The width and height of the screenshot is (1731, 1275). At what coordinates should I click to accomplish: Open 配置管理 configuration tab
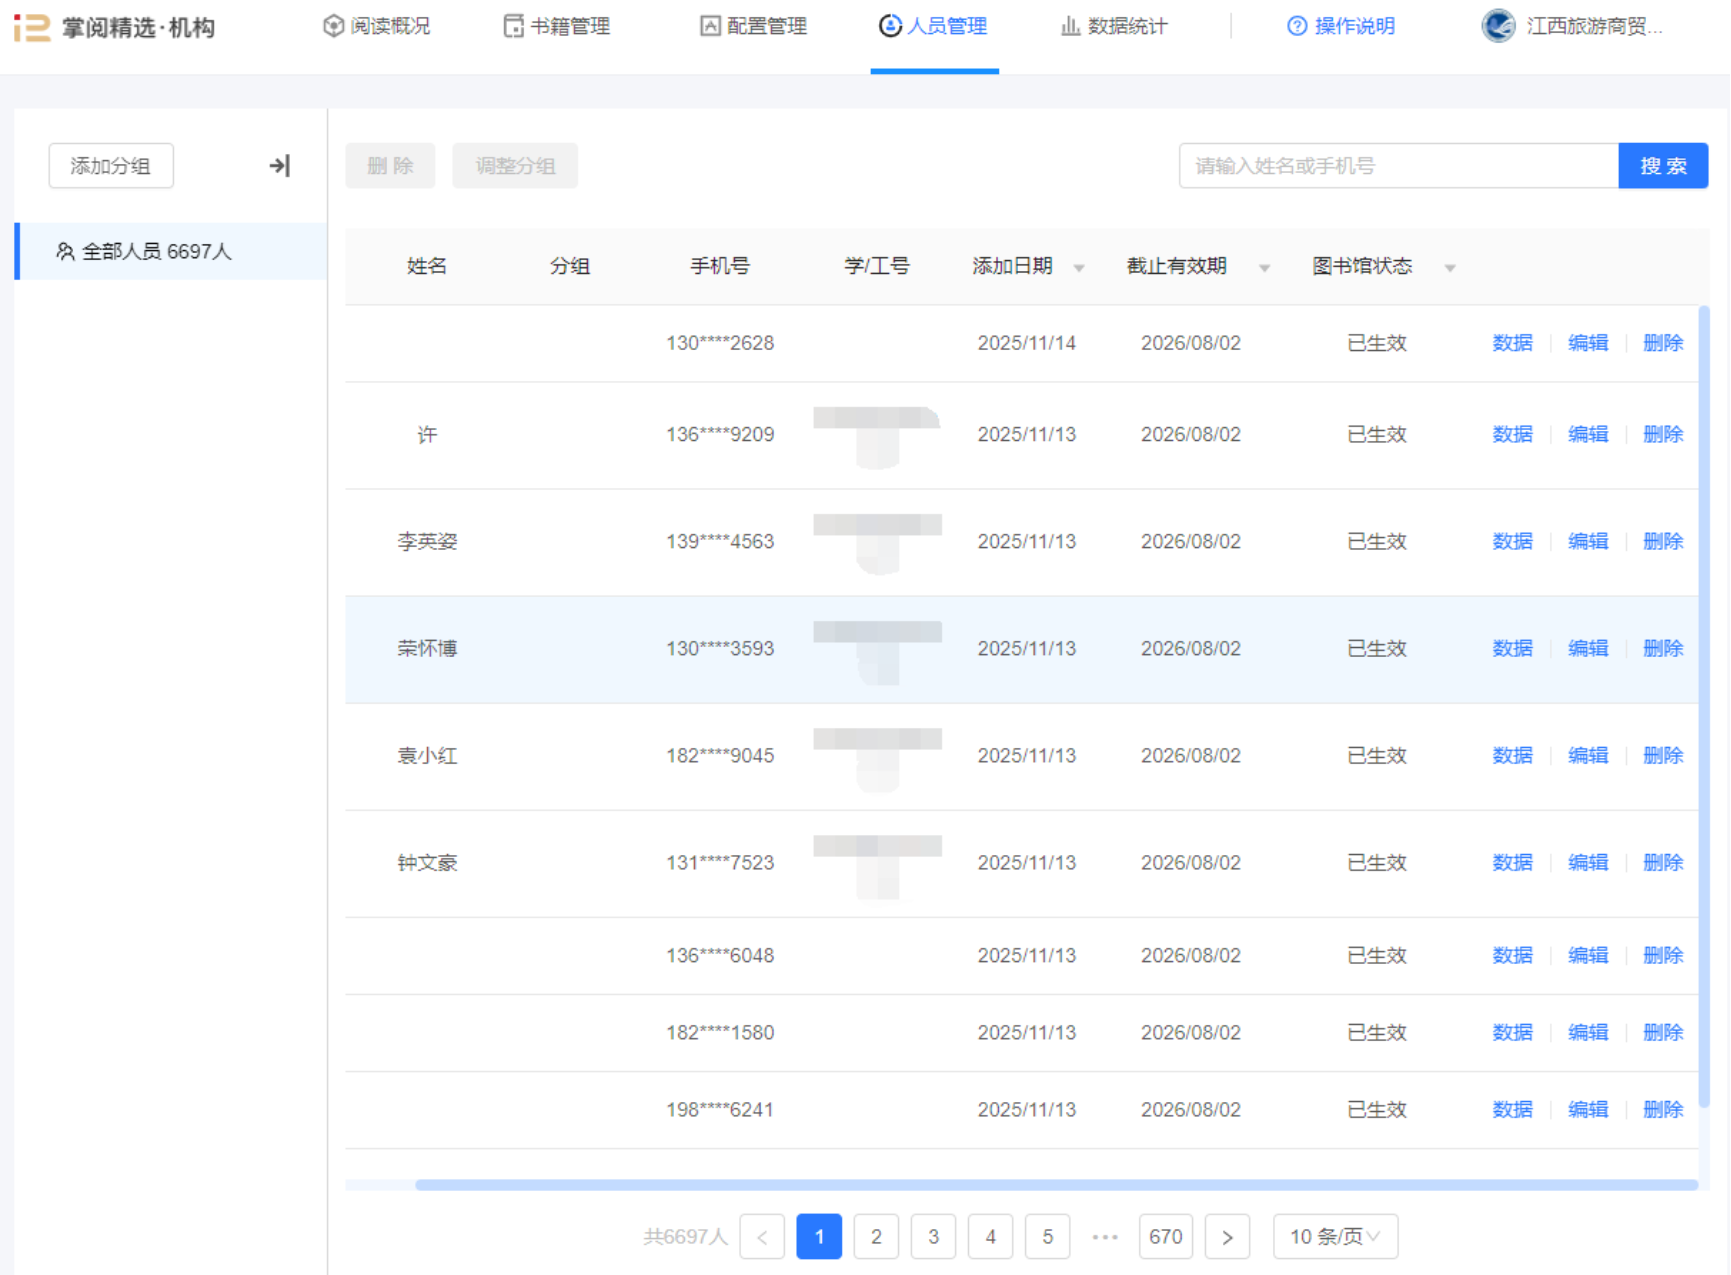coord(753,26)
